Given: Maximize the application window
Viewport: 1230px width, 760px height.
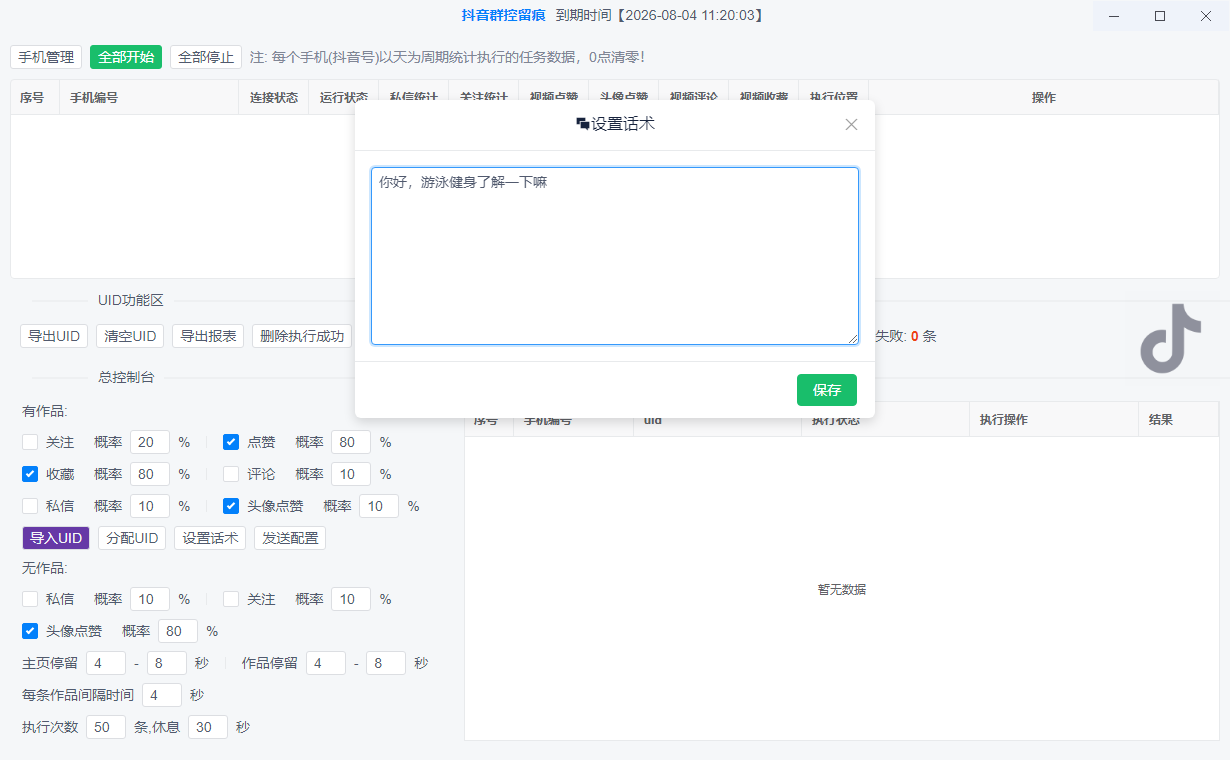Looking at the screenshot, I should (x=1160, y=16).
